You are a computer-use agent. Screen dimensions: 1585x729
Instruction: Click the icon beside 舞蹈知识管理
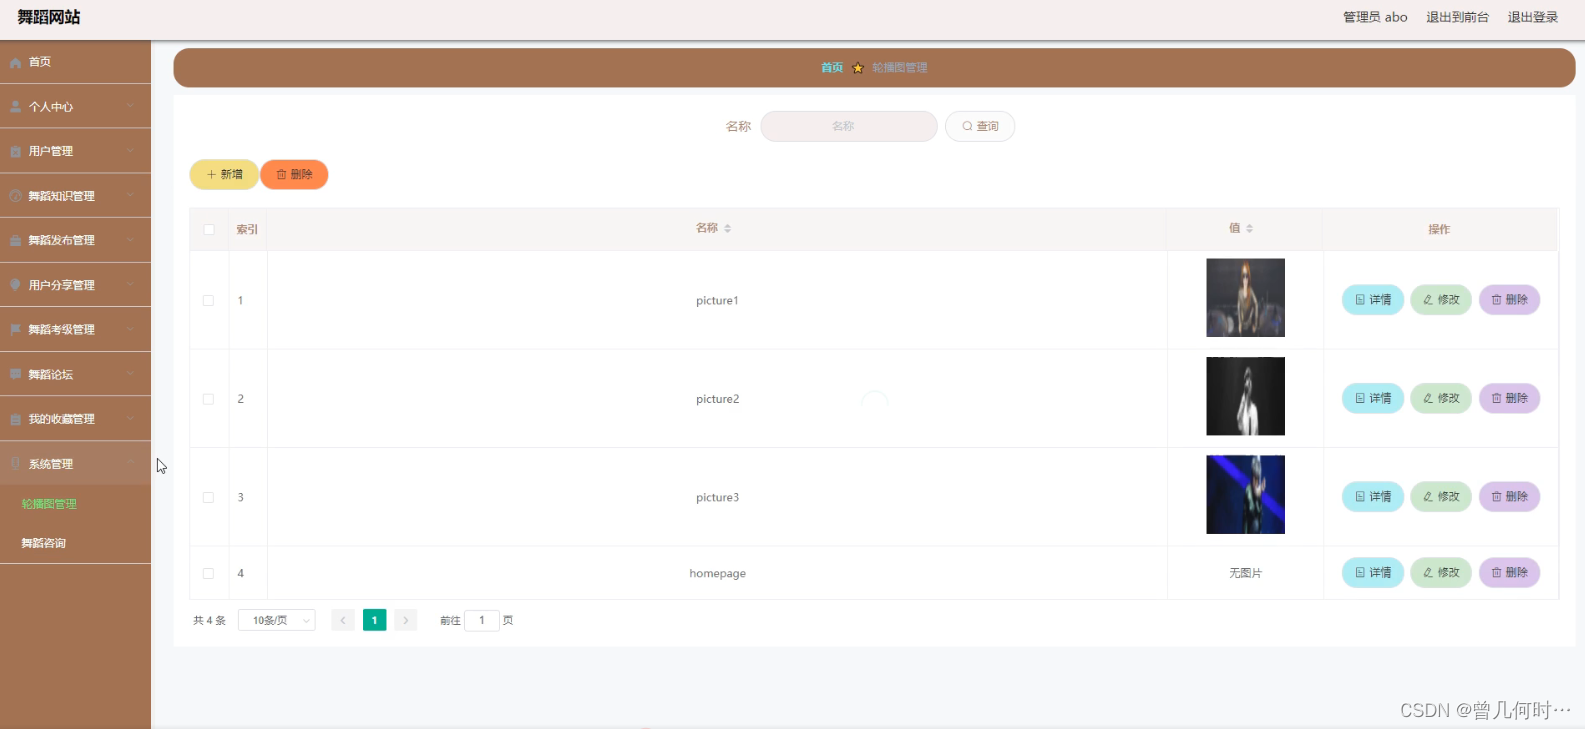16,196
